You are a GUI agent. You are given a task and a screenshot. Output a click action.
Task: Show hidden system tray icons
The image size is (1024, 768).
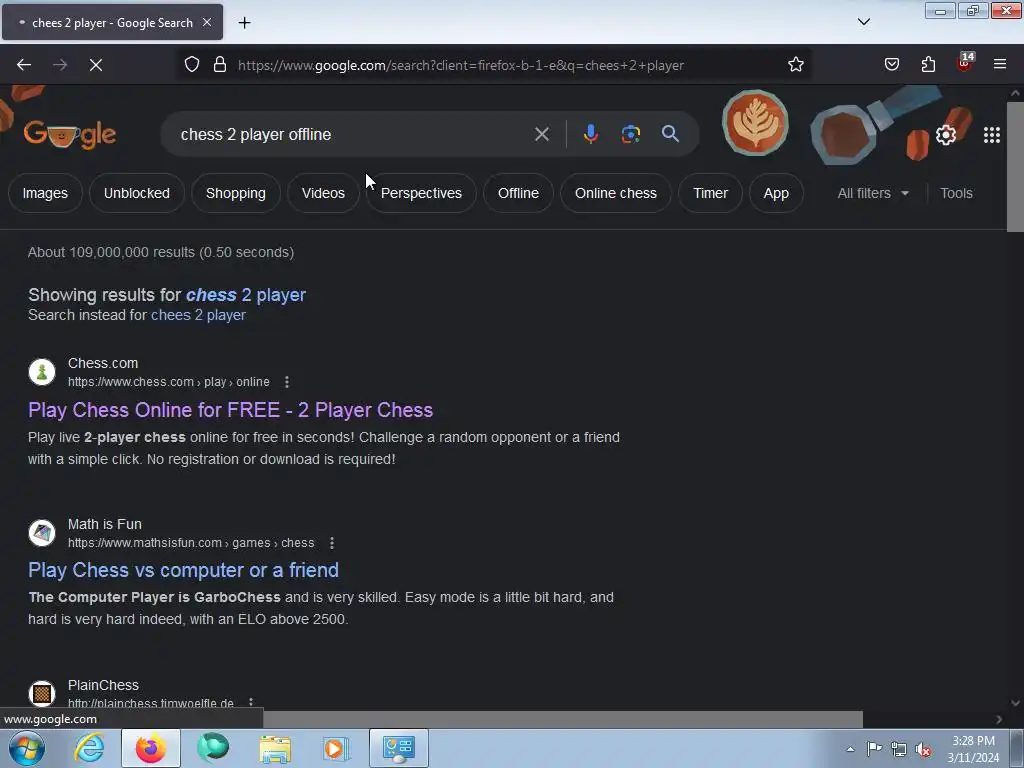coord(850,749)
